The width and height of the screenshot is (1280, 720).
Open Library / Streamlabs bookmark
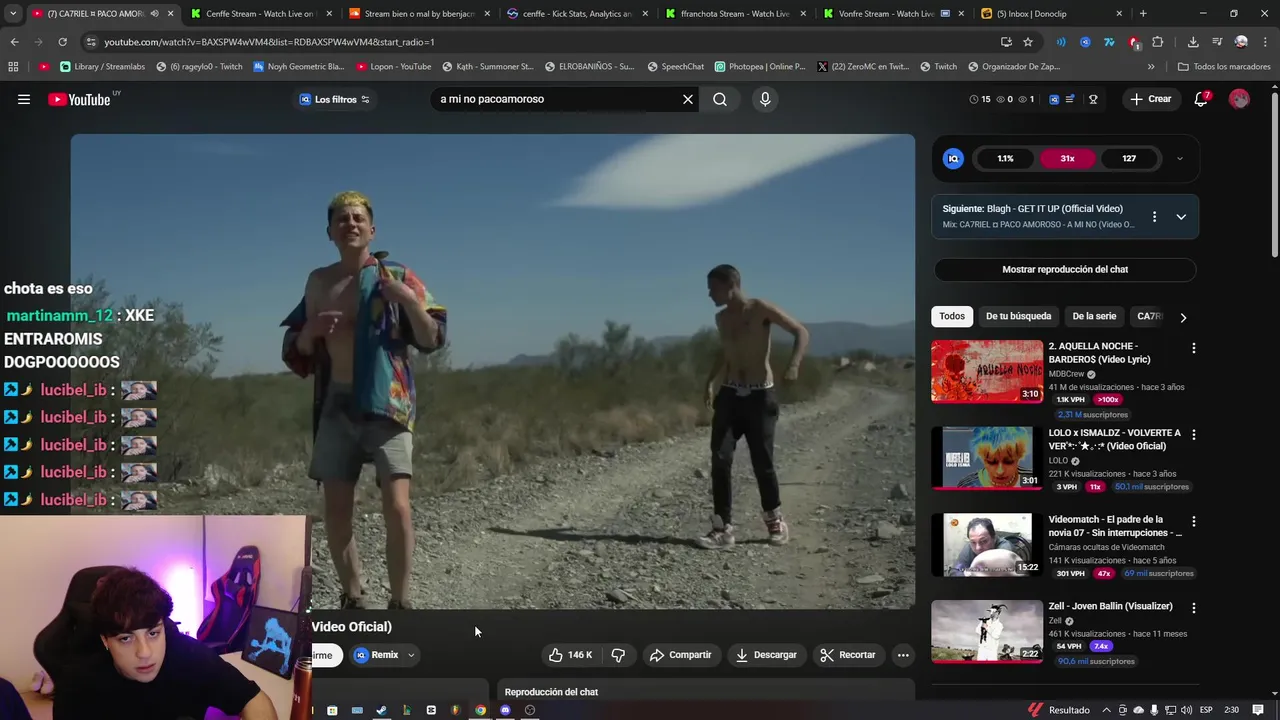click(x=103, y=67)
